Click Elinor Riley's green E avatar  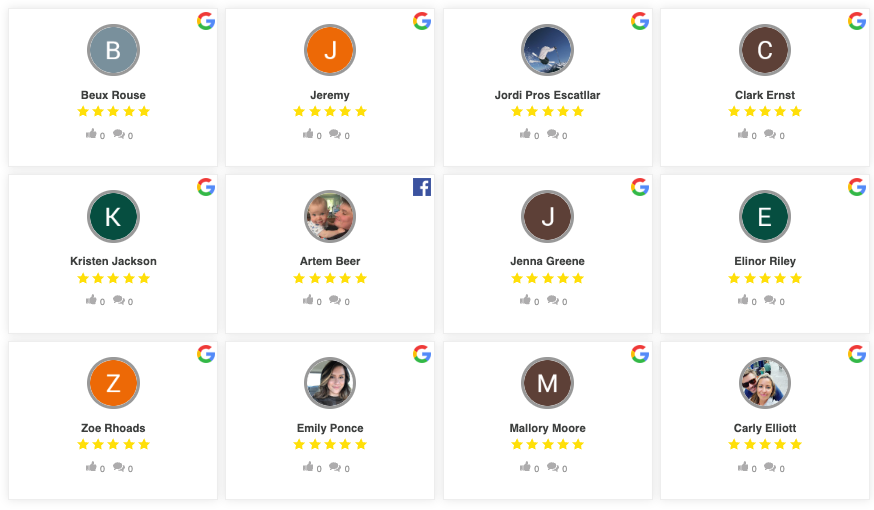coord(765,216)
